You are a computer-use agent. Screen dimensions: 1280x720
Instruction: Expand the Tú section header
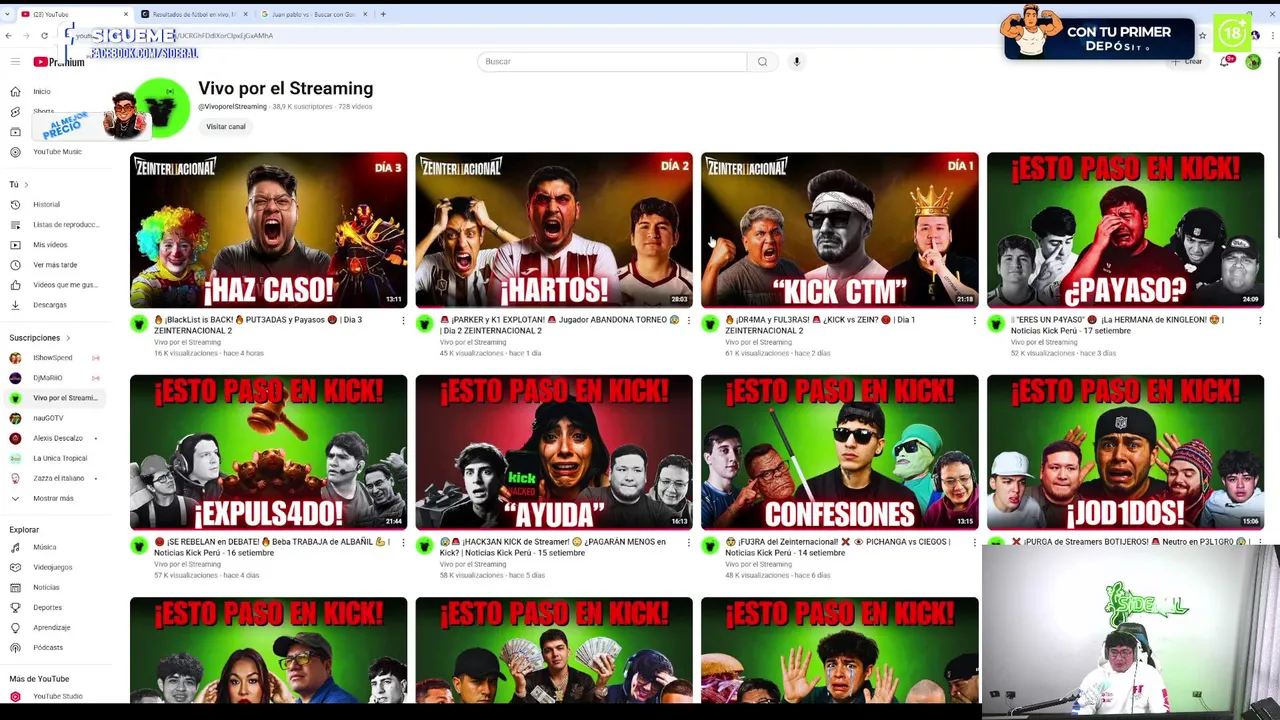(18, 185)
